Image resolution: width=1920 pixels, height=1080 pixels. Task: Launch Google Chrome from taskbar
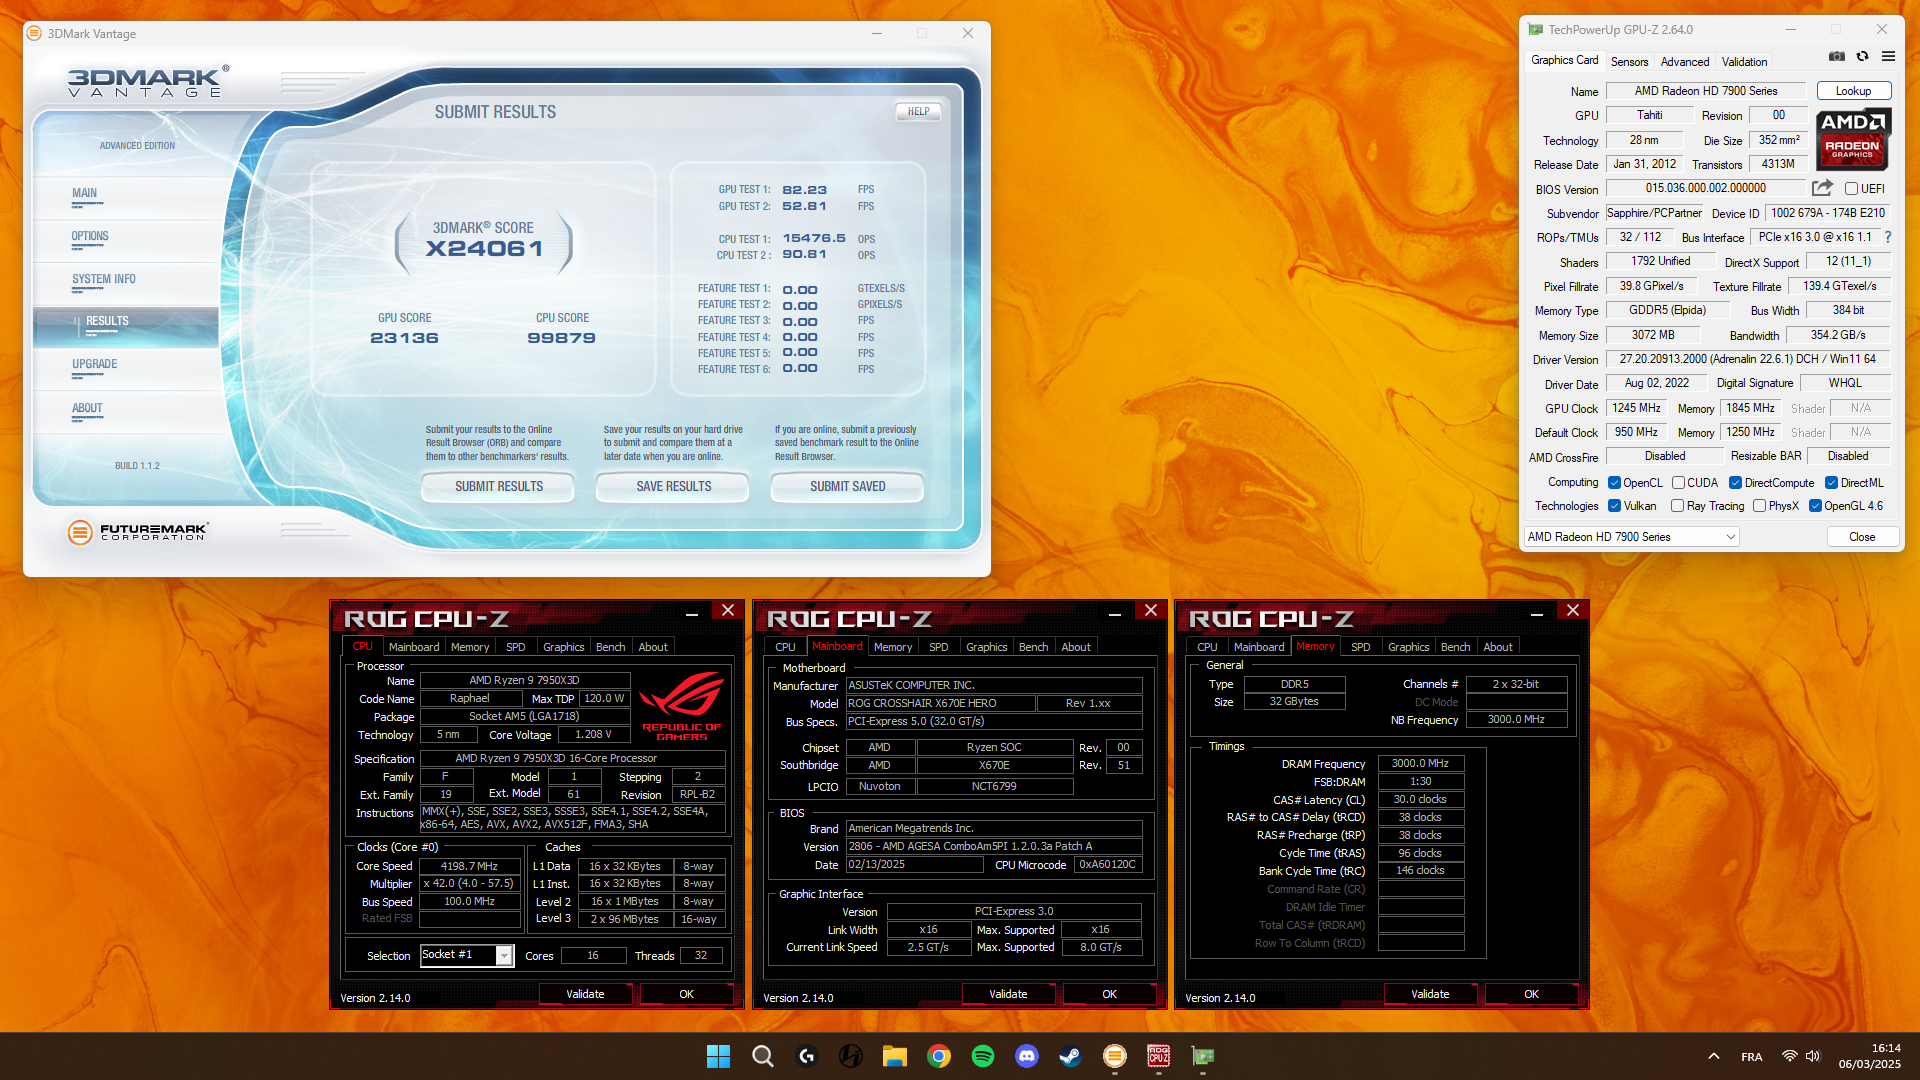click(x=938, y=1056)
